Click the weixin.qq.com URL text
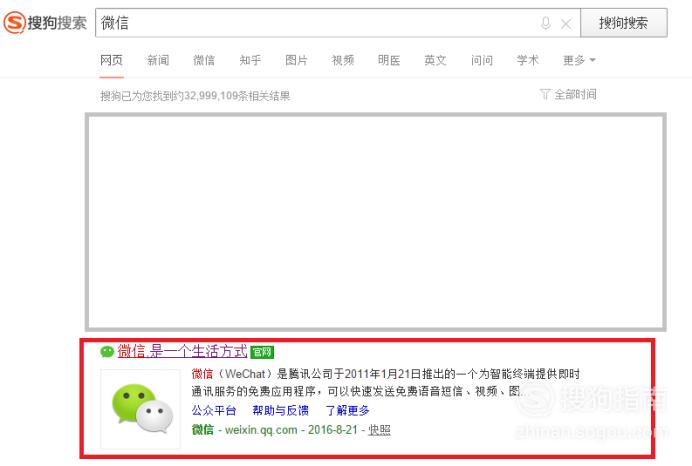 click(261, 430)
